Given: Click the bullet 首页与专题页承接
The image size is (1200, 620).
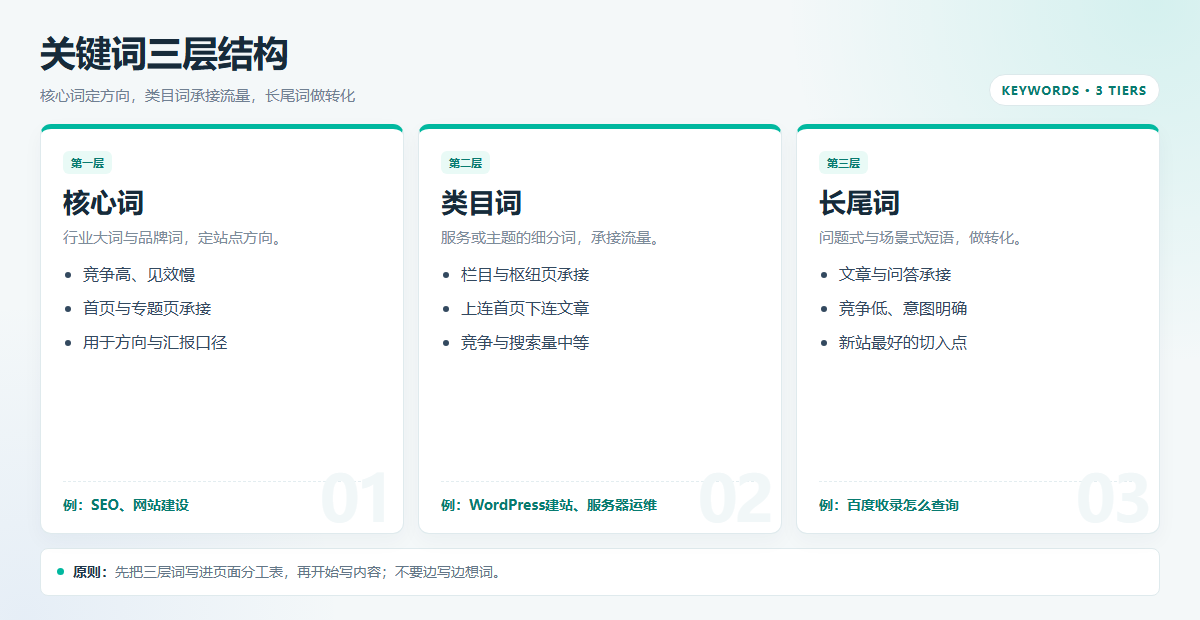Looking at the screenshot, I should pyautogui.click(x=147, y=309).
